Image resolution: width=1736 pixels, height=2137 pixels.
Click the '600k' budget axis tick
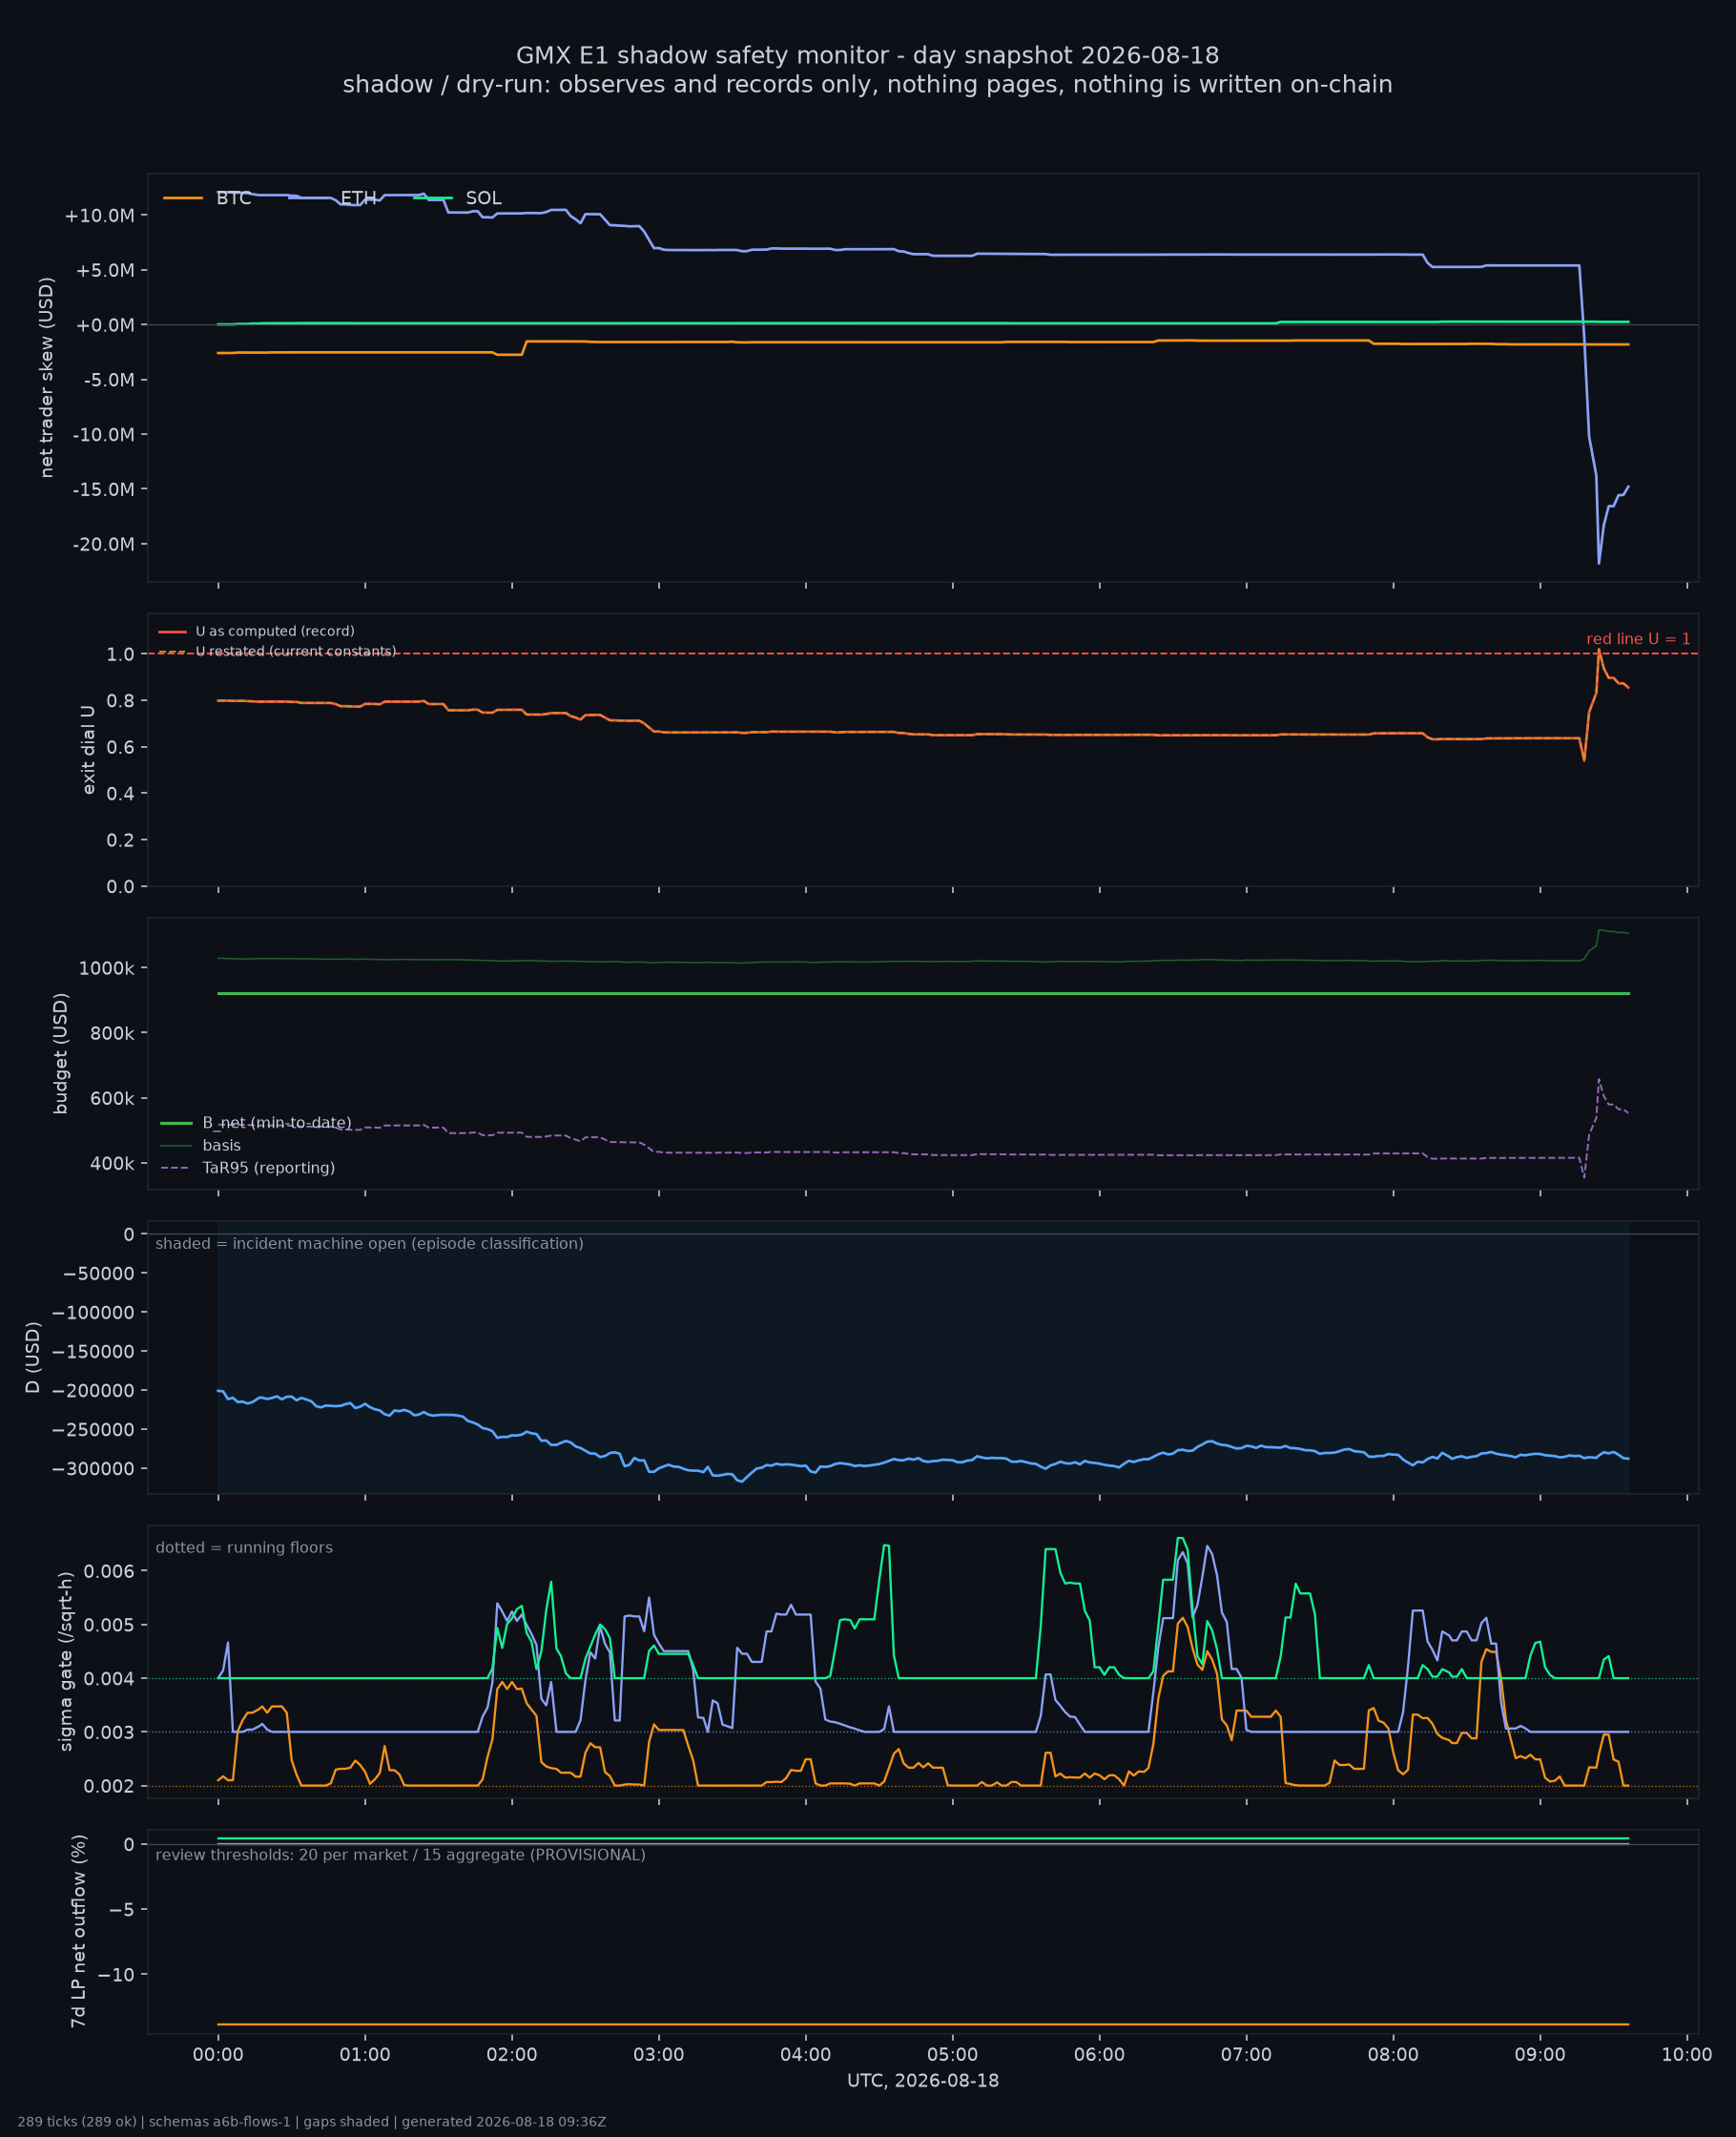112,1098
